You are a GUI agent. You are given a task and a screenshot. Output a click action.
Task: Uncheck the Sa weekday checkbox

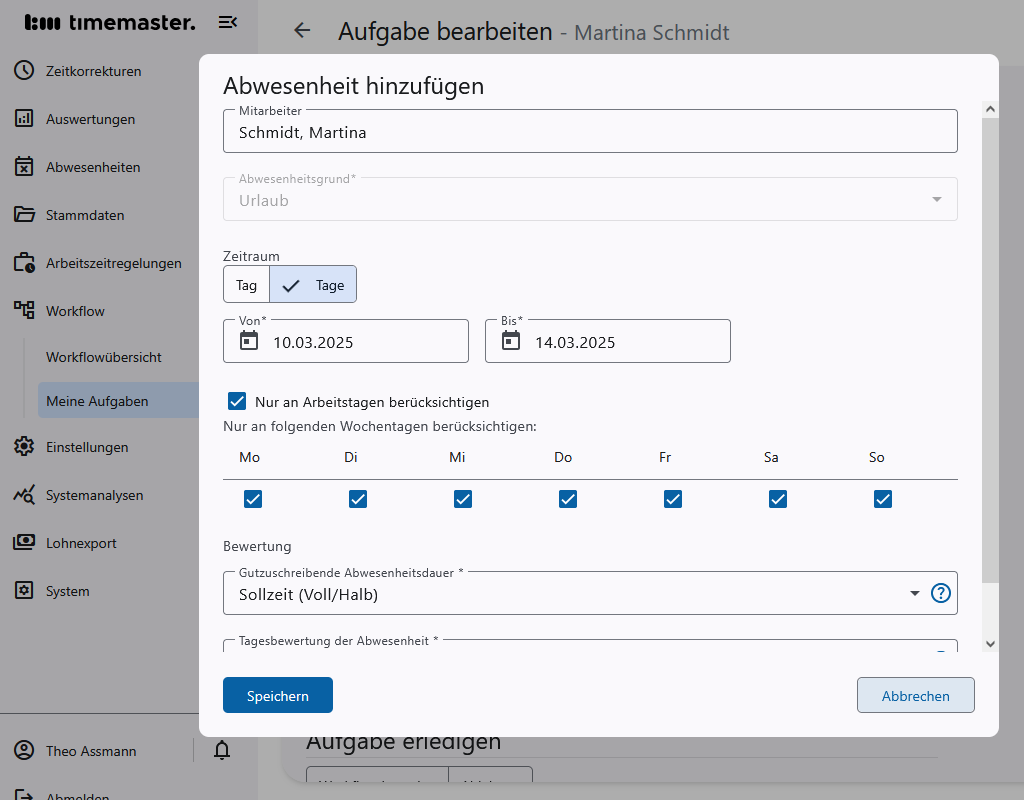[778, 499]
